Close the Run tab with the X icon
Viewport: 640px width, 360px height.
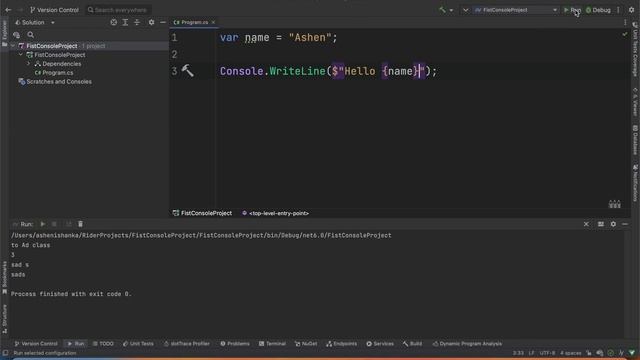point(586,224)
